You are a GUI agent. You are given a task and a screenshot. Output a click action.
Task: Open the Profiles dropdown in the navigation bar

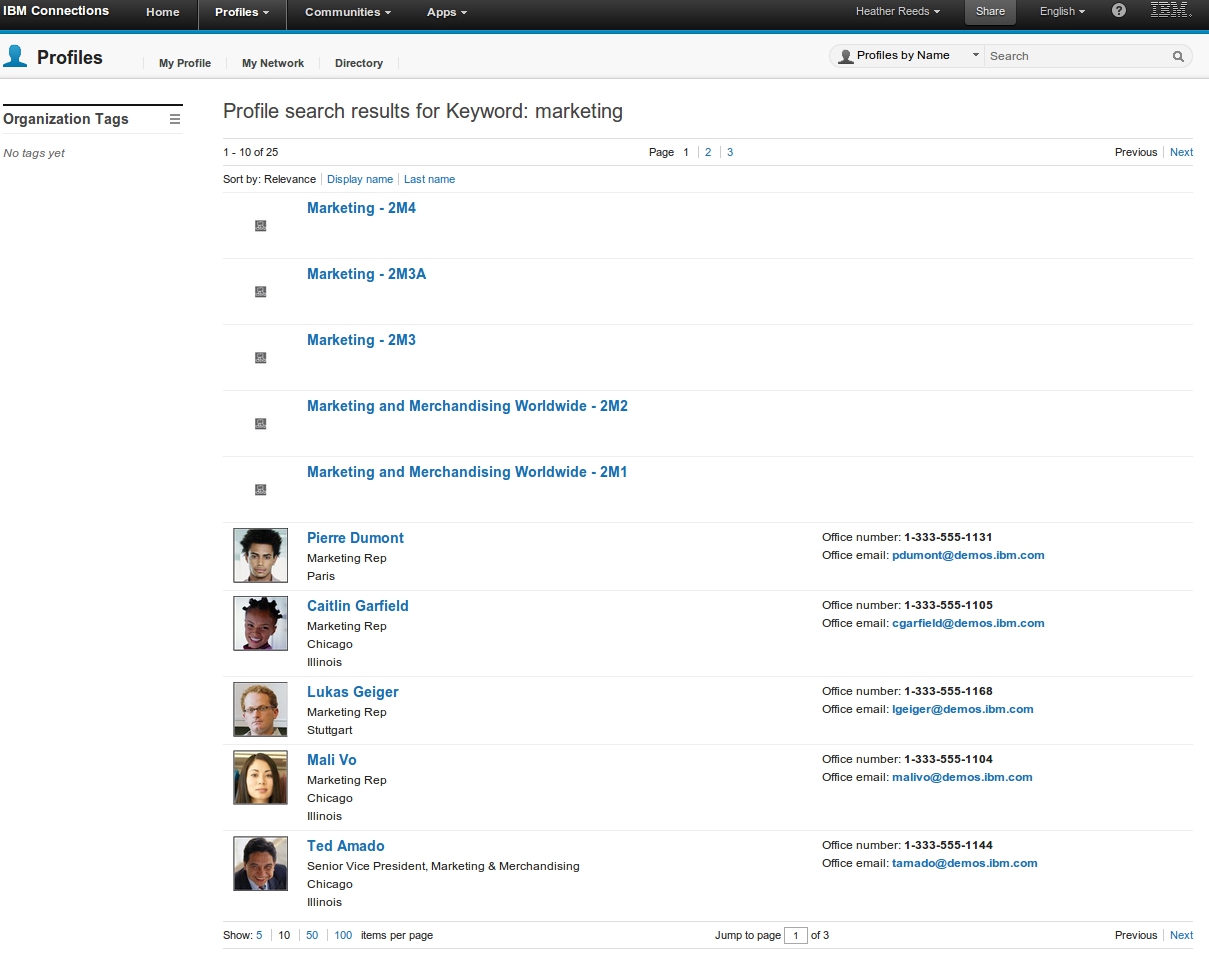tap(242, 13)
